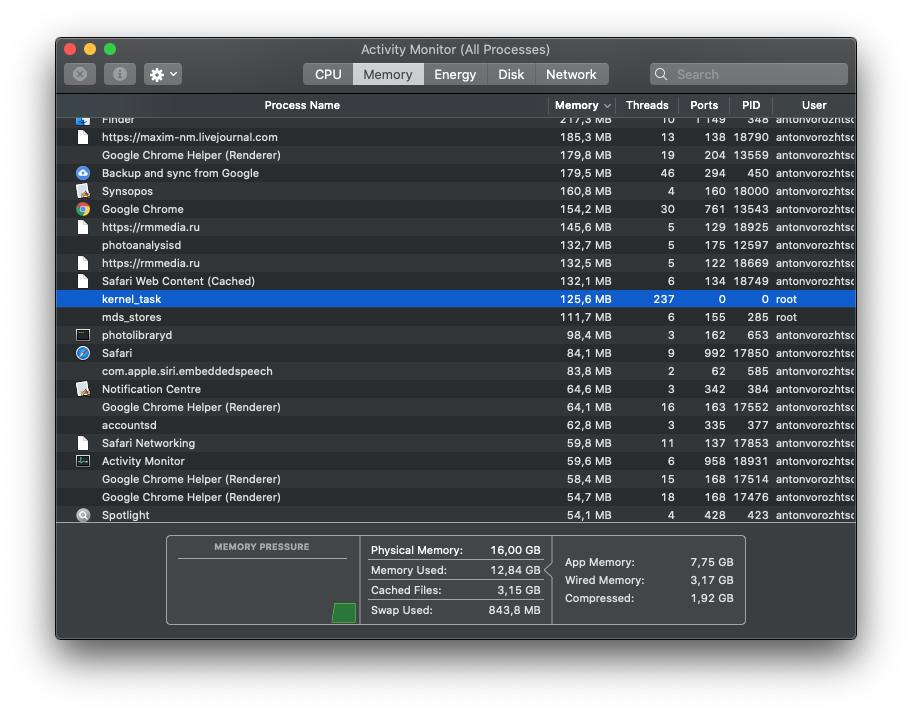Click the photolibraryd terminal icon
Viewport: 912px width, 713px height.
[83, 335]
